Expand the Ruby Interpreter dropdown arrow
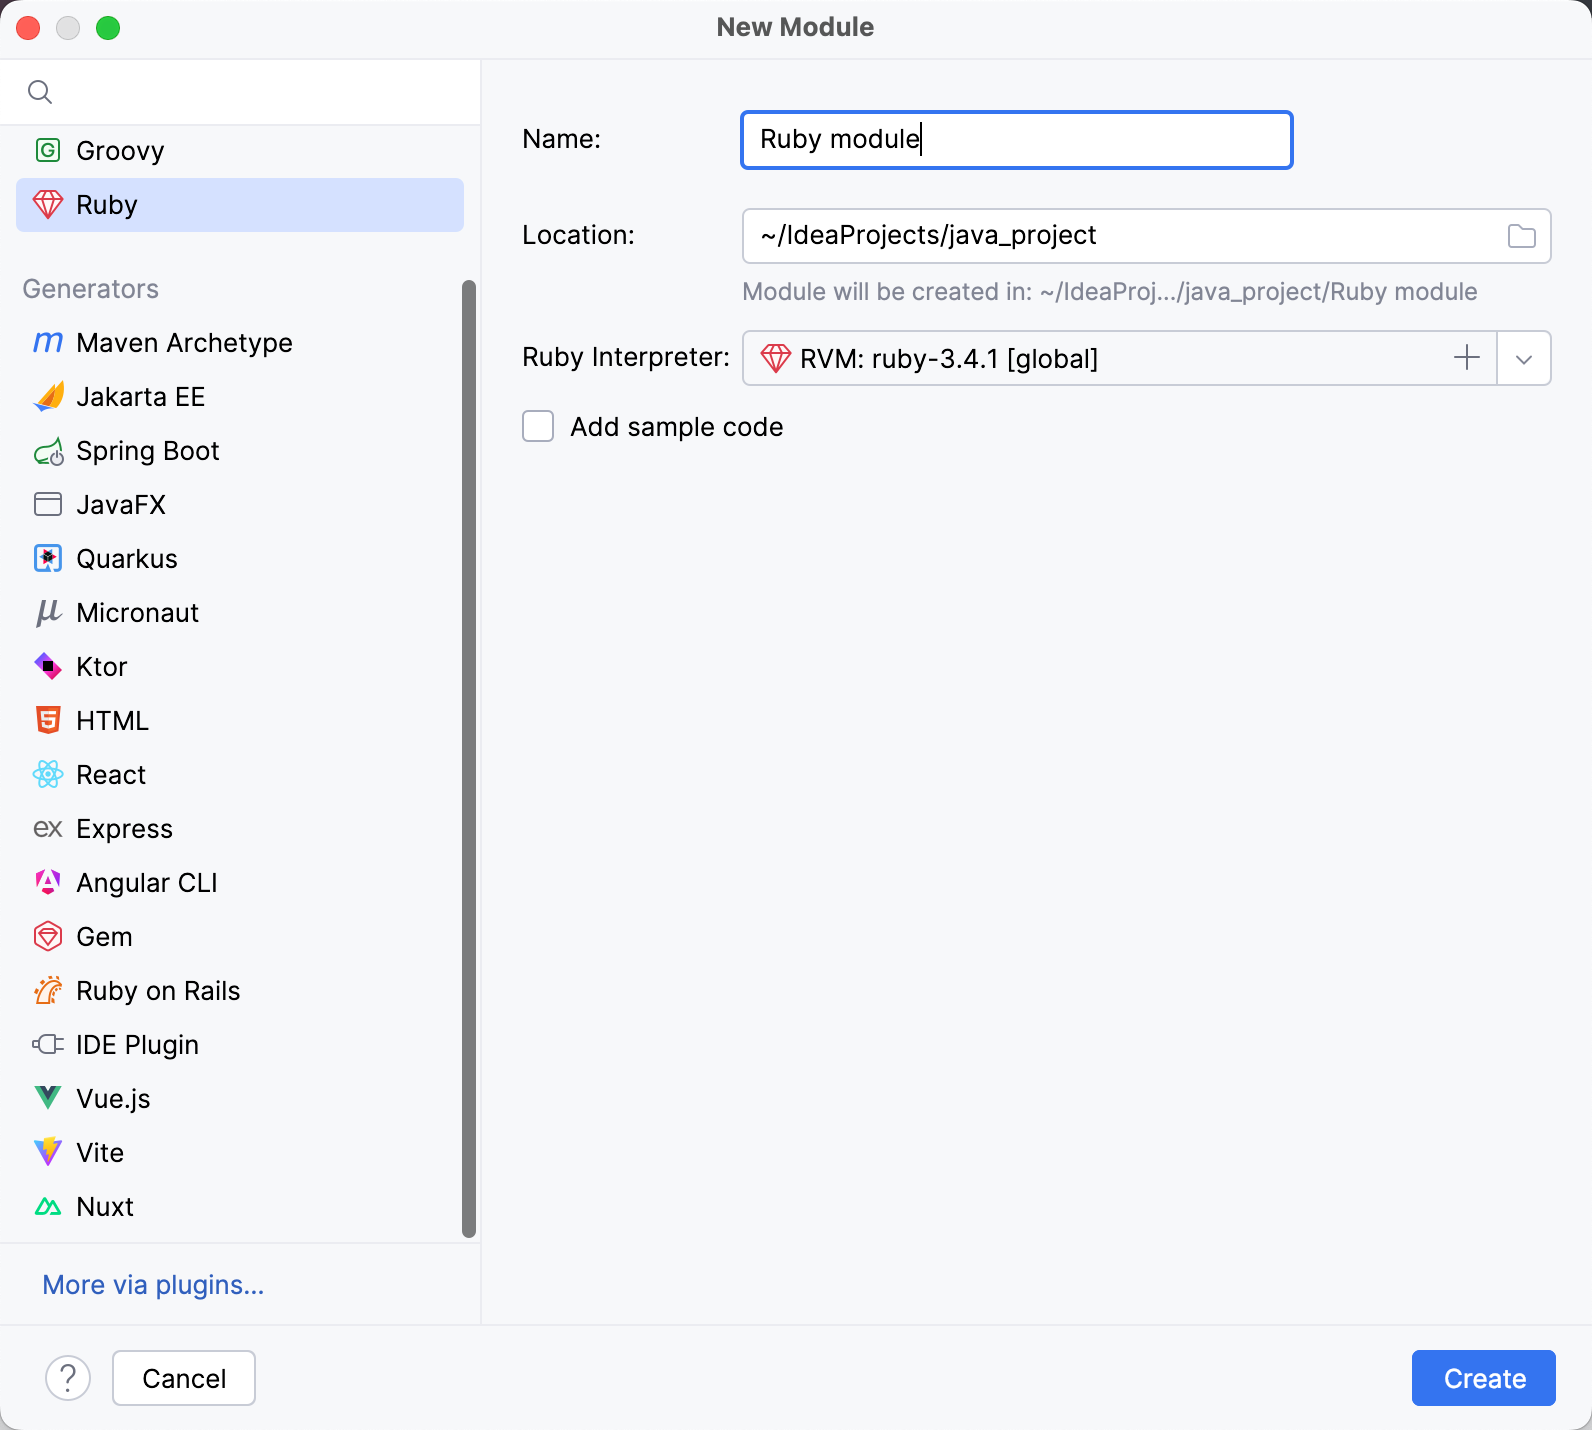Image resolution: width=1592 pixels, height=1430 pixels. 1524,359
